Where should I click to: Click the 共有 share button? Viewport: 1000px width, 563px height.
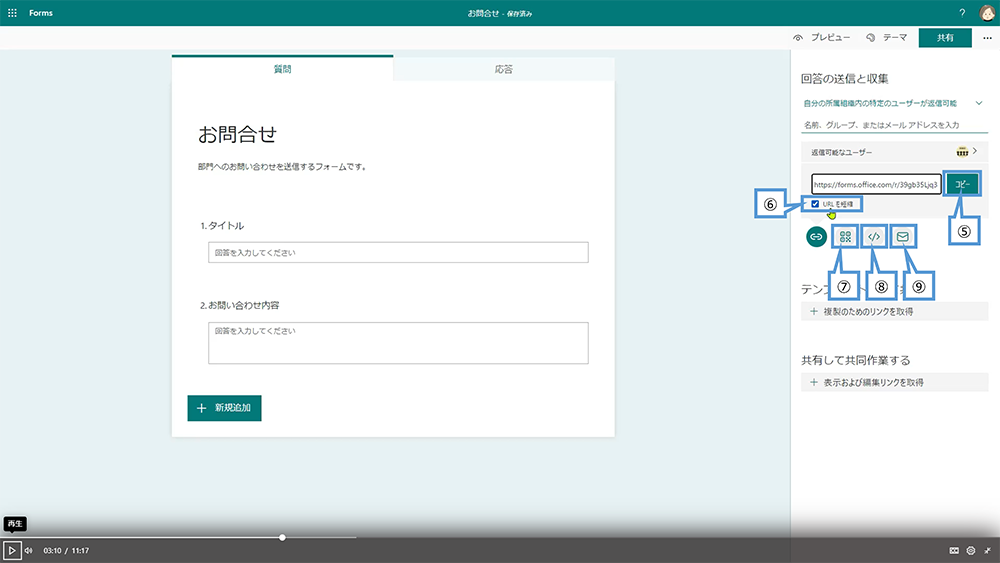[x=945, y=38]
